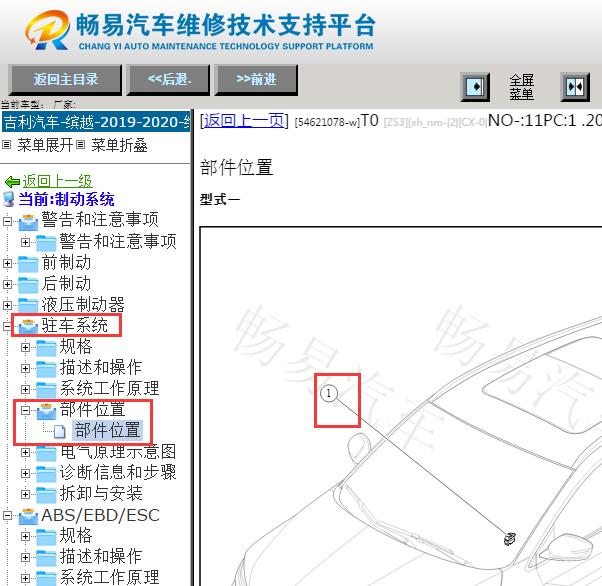The height and width of the screenshot is (586, 602).
Task: Click the 诊断信息和步骤 folder icon
Action: tap(46, 474)
